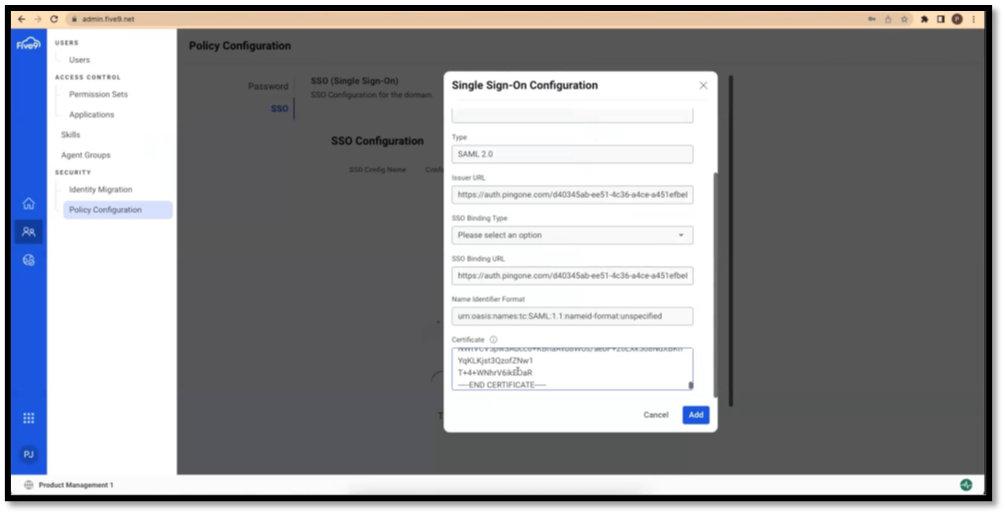
Task: Select Users in the sidebar
Action: point(79,60)
